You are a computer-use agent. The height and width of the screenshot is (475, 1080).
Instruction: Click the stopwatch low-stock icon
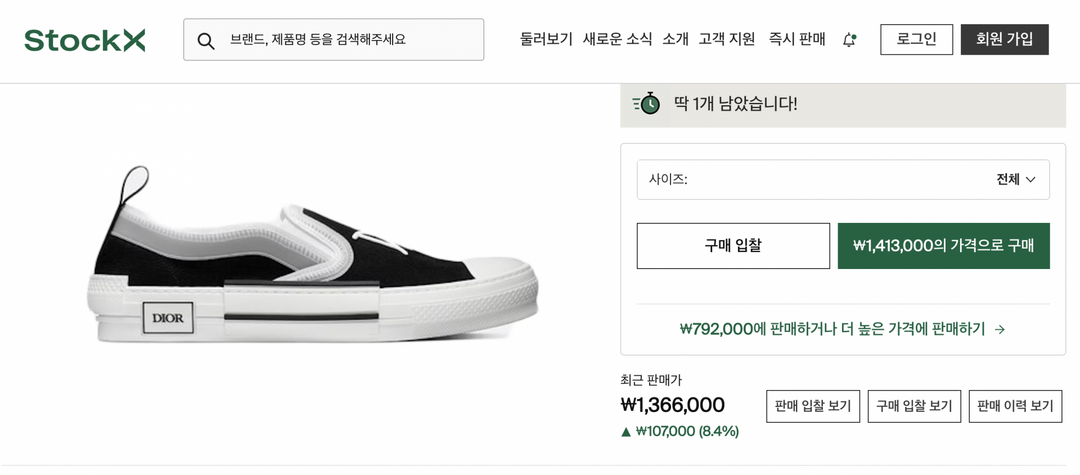click(x=647, y=103)
